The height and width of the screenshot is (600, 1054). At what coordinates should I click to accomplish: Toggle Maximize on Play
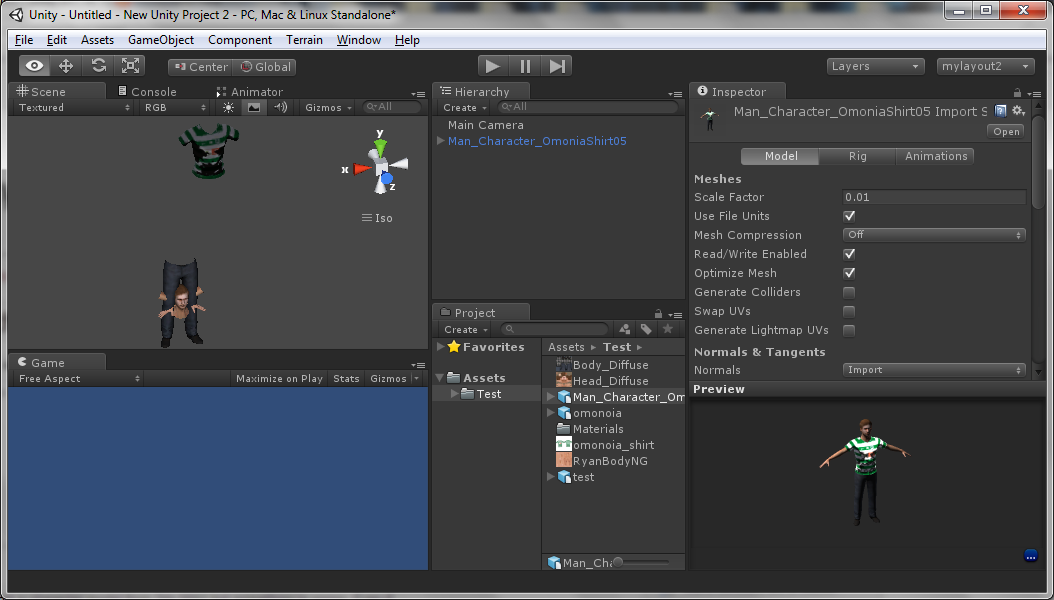279,378
